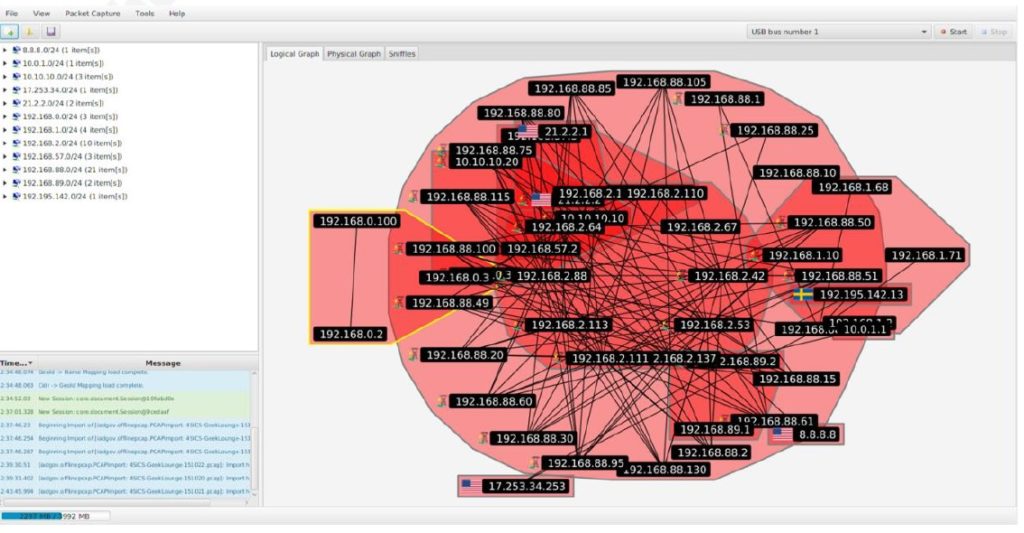Click the device icon beside node 192.168.88.60
Image resolution: width=1024 pixels, height=533 pixels.
[x=442, y=401]
